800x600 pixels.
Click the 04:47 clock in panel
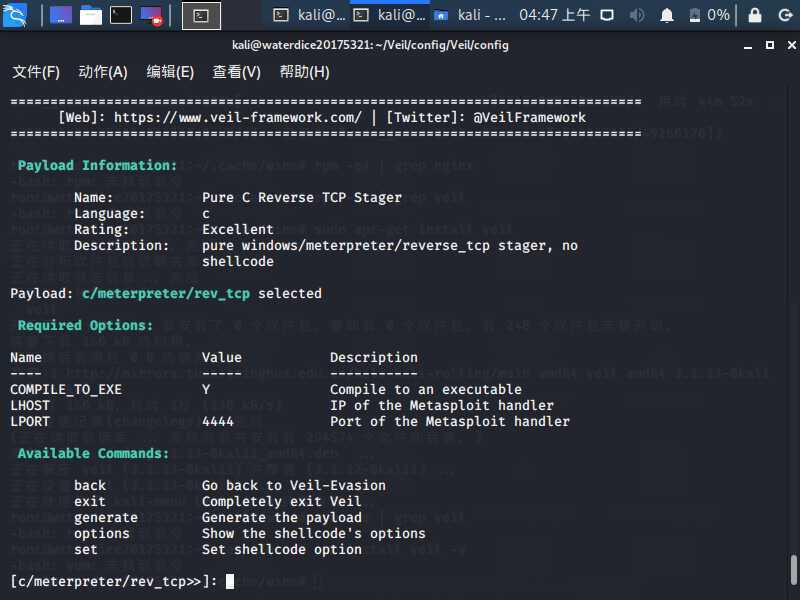click(555, 15)
